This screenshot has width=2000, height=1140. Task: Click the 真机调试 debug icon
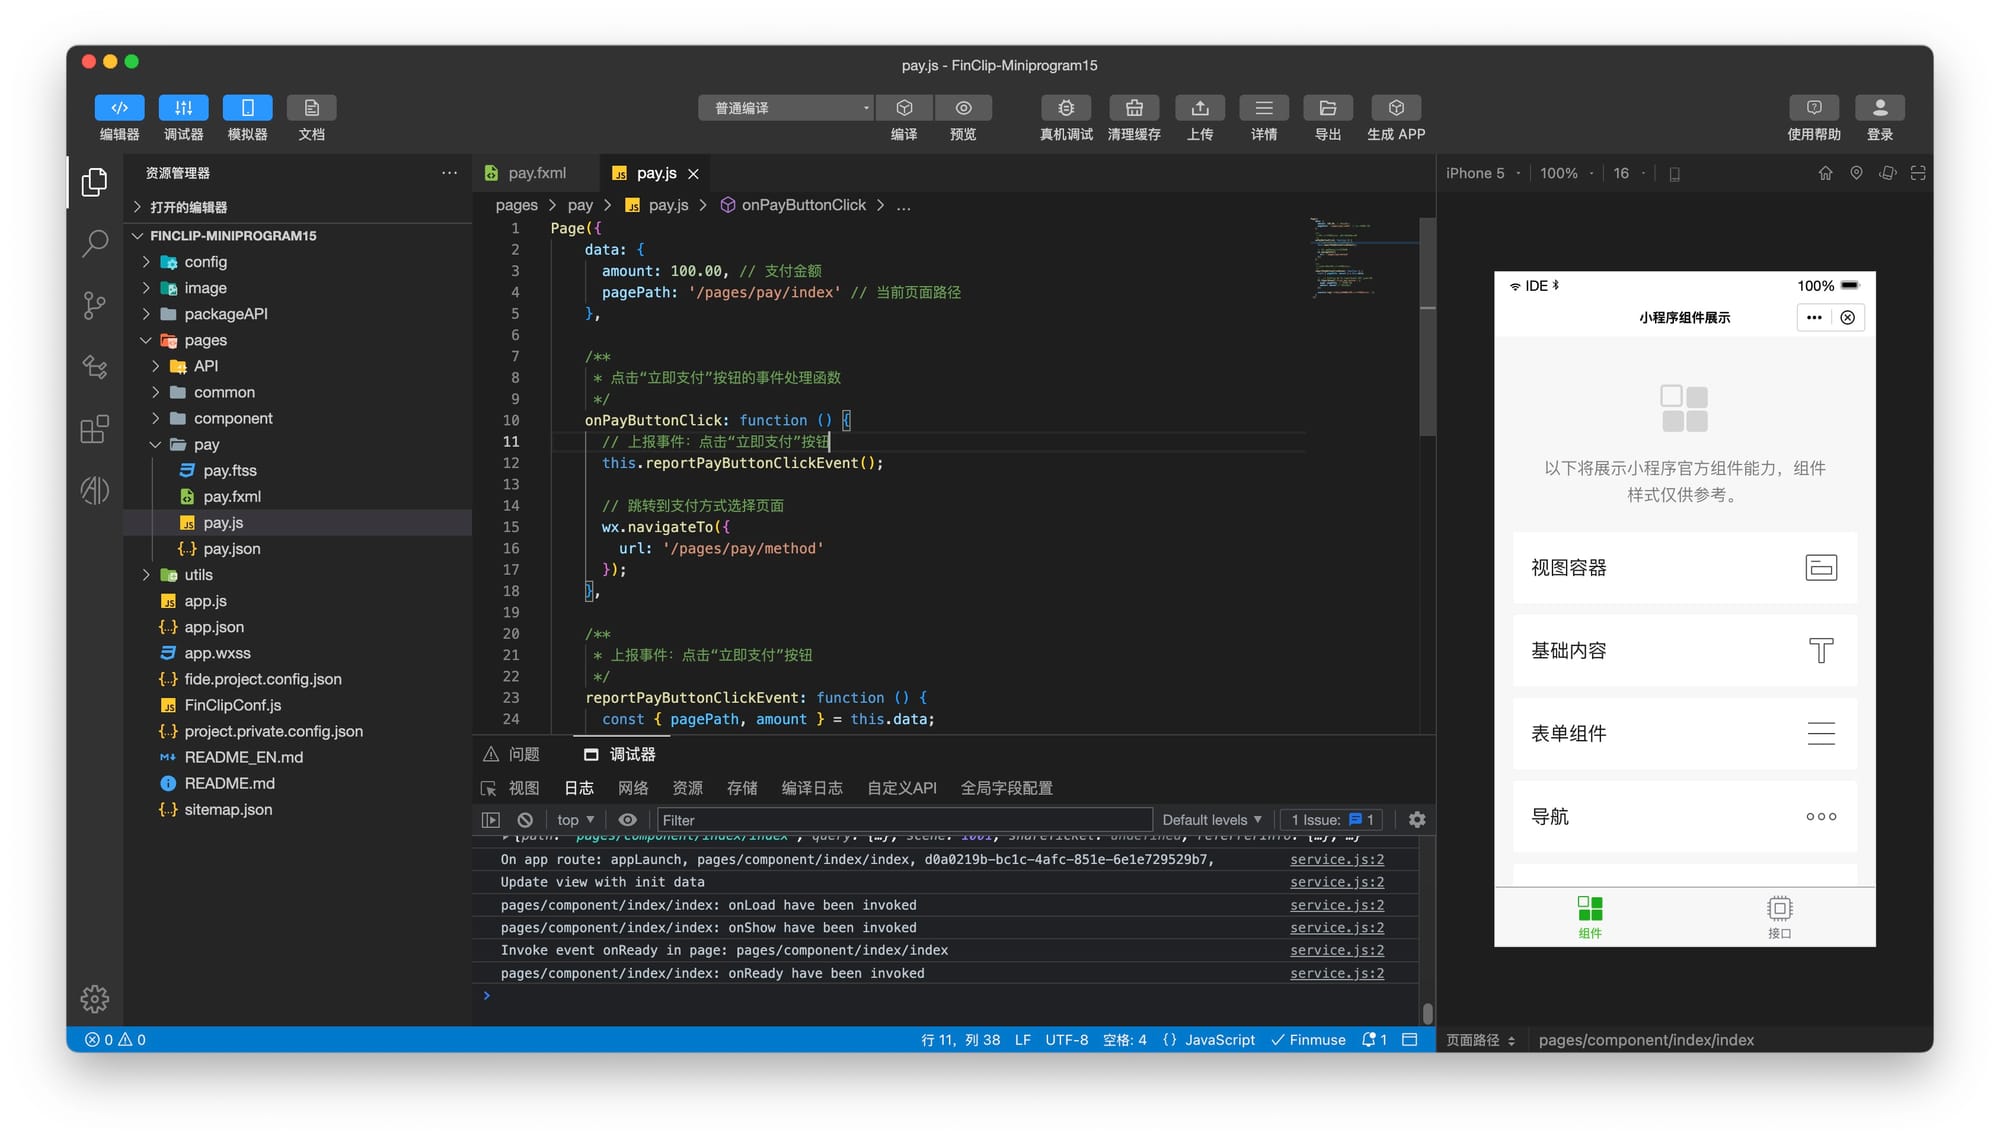tap(1065, 108)
